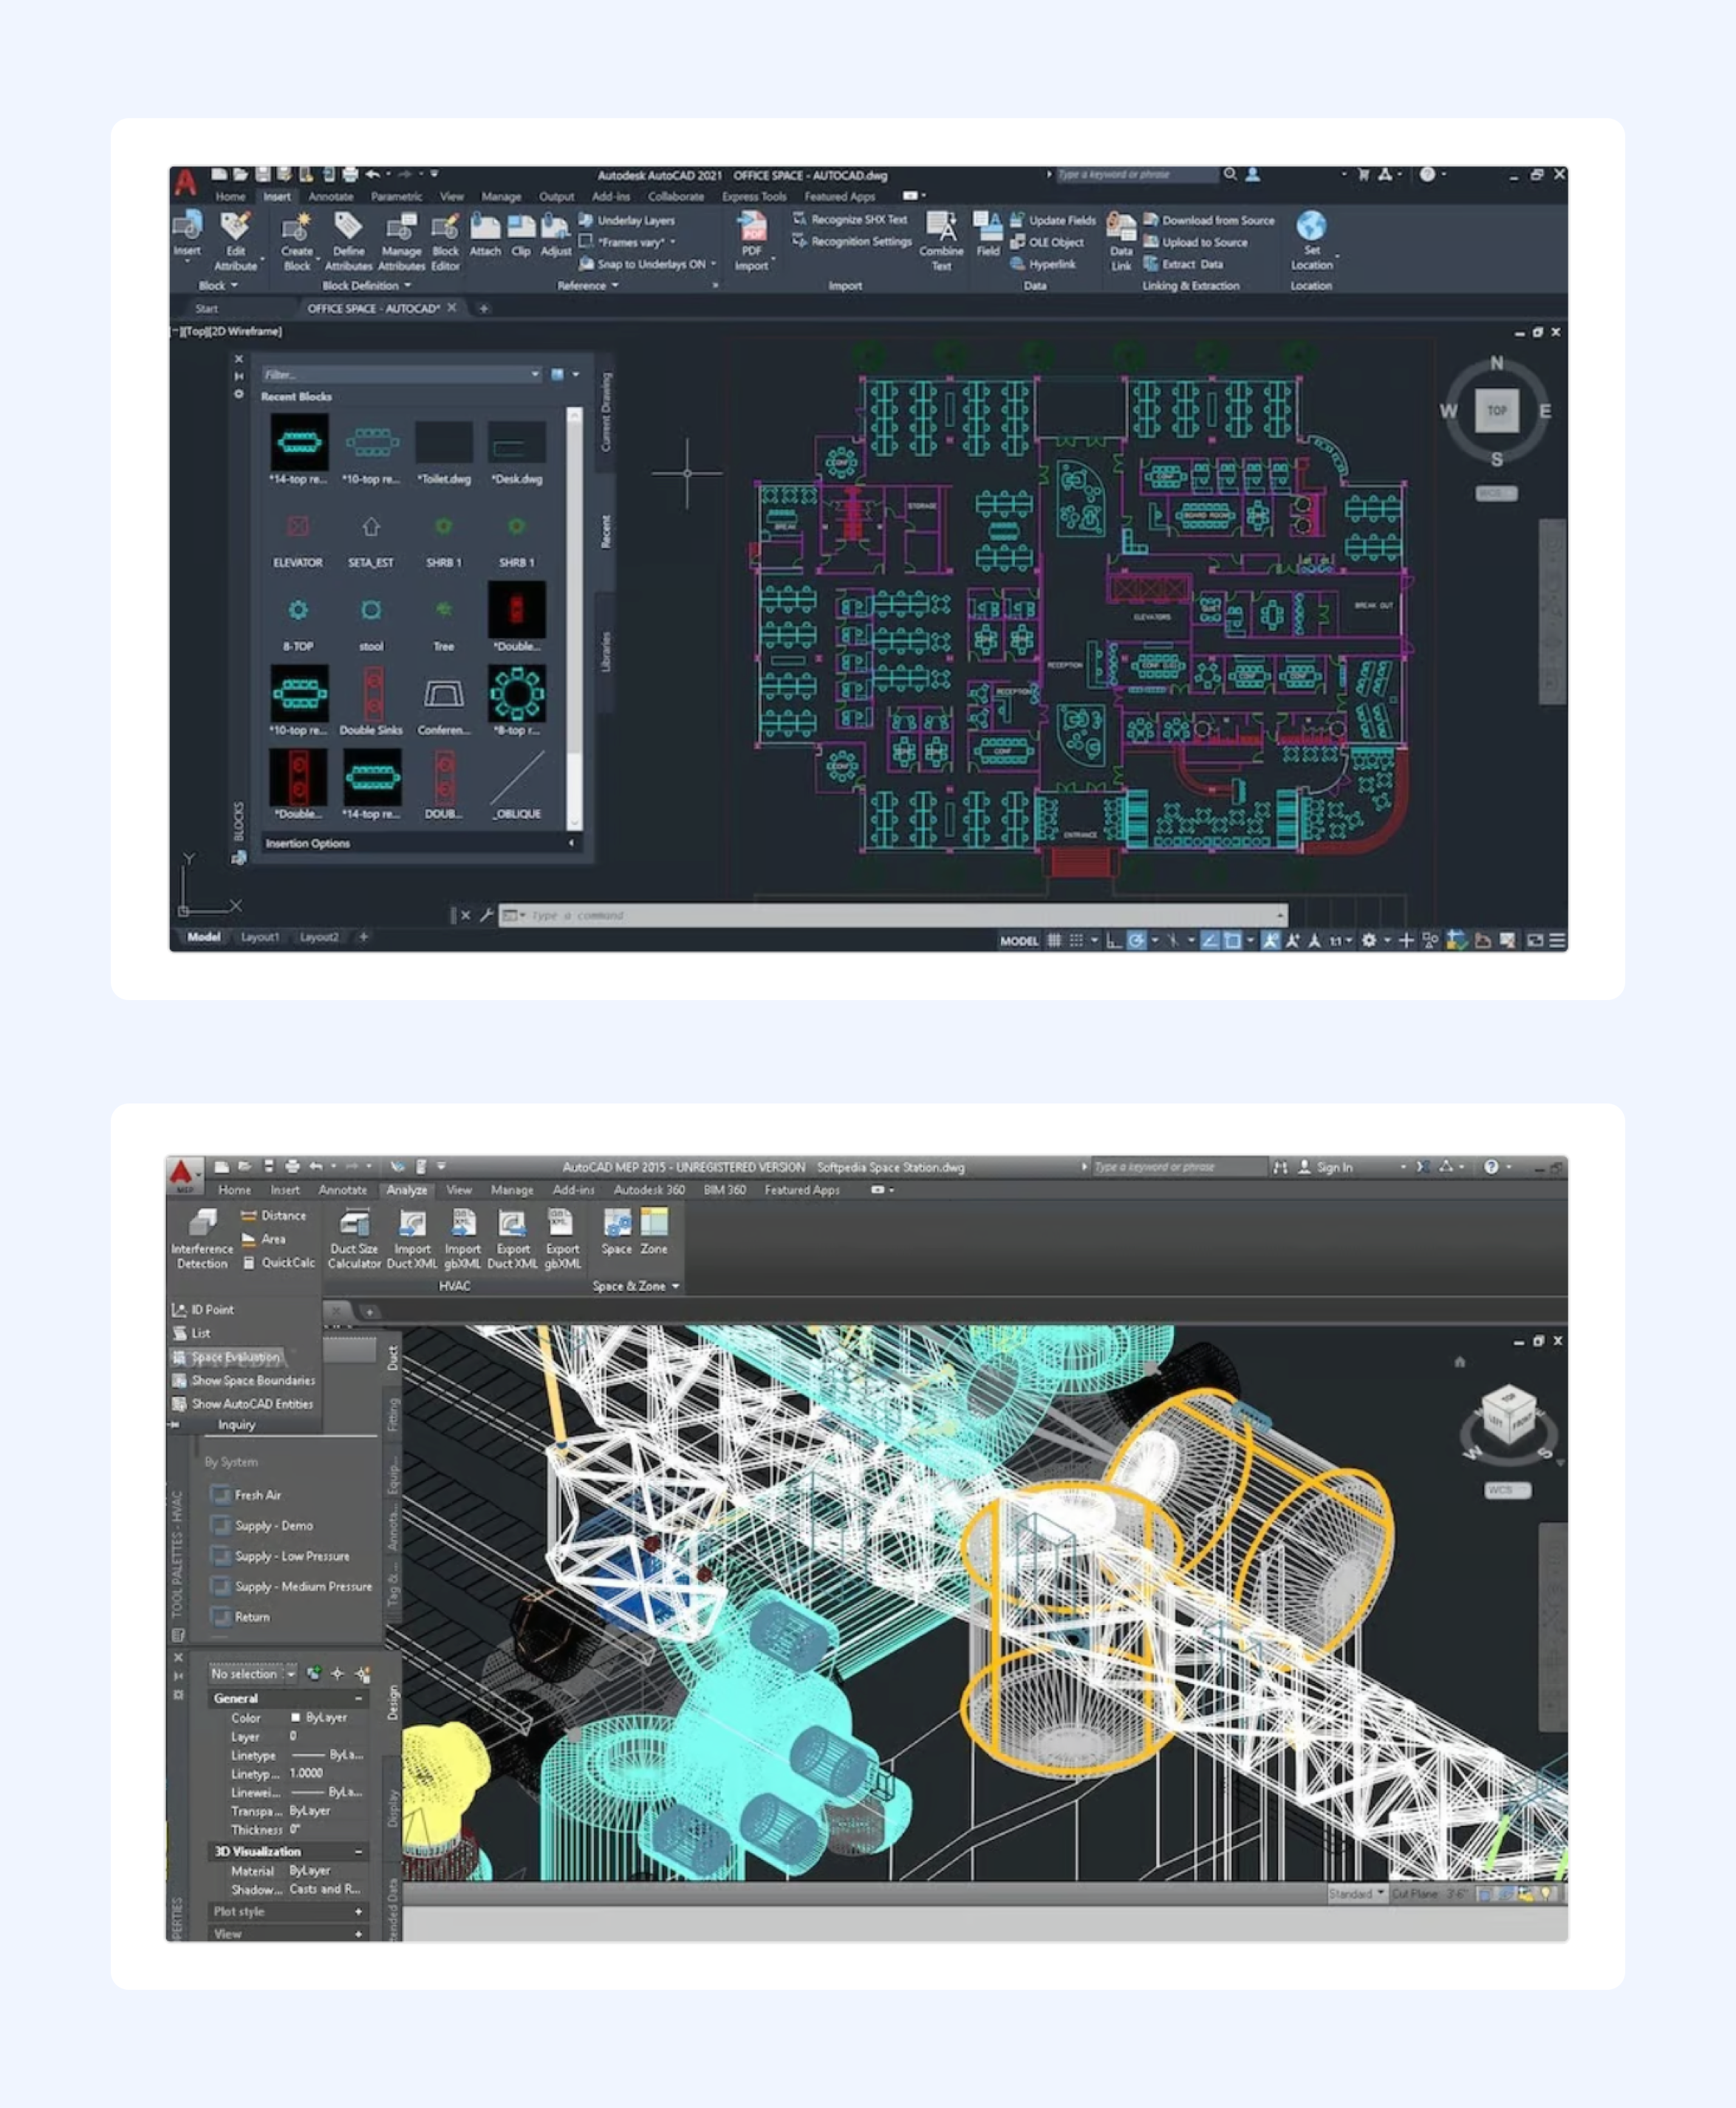Click Recognize SHX Text

pos(850,219)
